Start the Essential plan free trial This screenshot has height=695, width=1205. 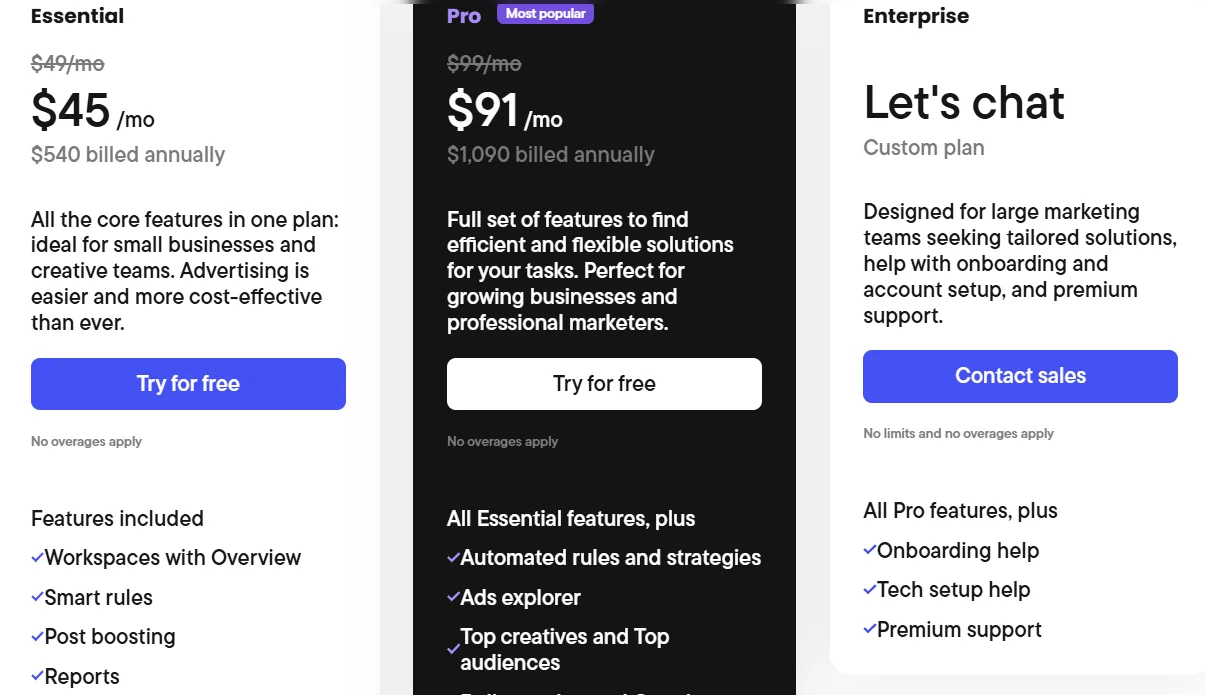point(188,384)
